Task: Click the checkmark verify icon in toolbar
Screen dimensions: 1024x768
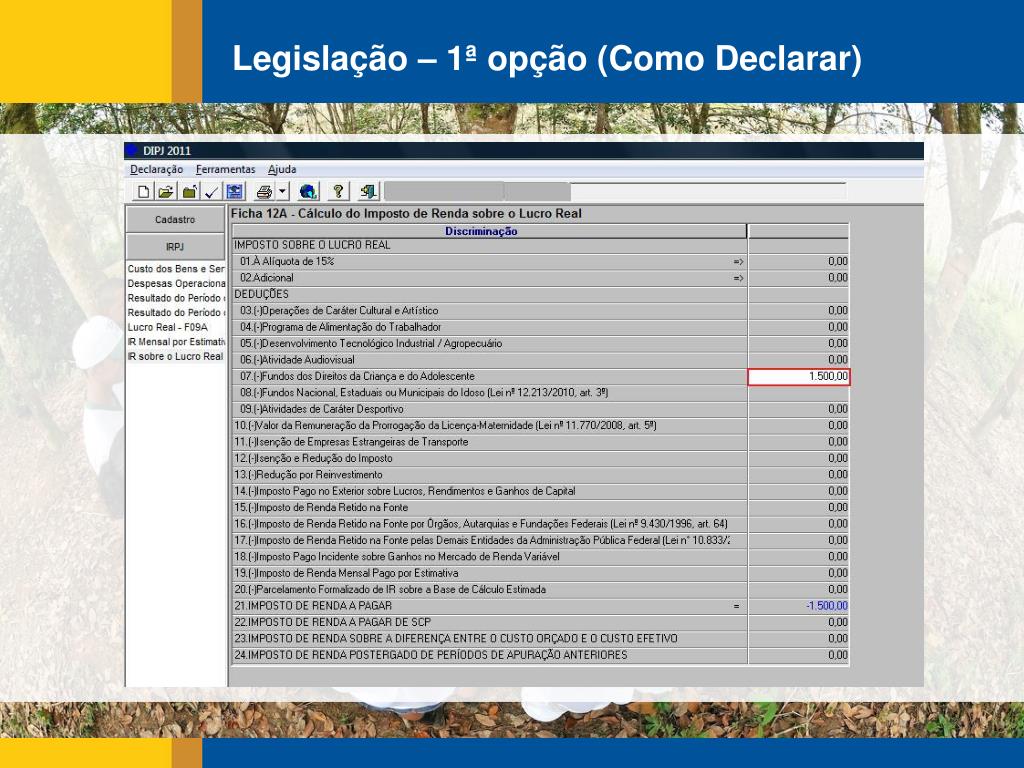Action: (x=211, y=191)
